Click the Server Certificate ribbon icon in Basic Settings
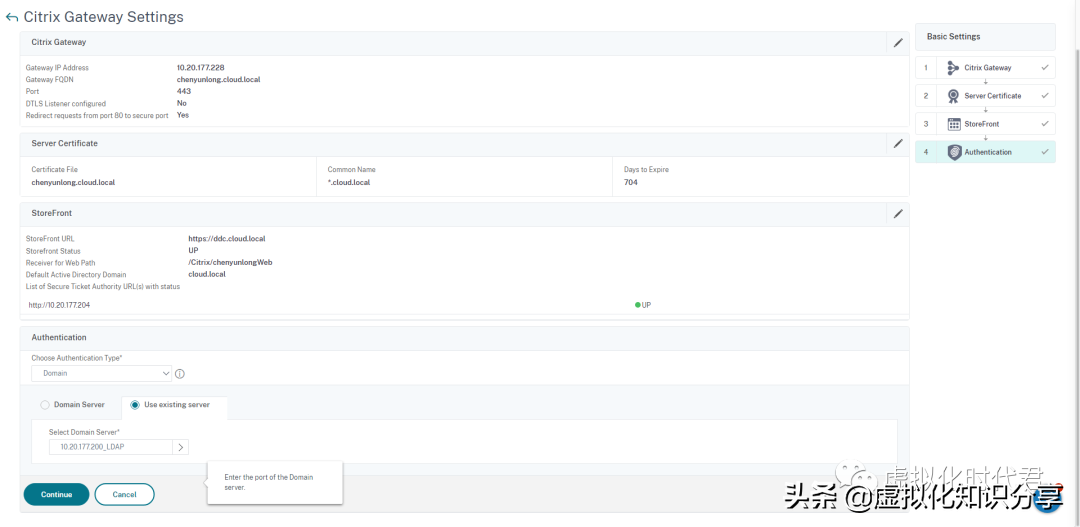 click(x=953, y=96)
